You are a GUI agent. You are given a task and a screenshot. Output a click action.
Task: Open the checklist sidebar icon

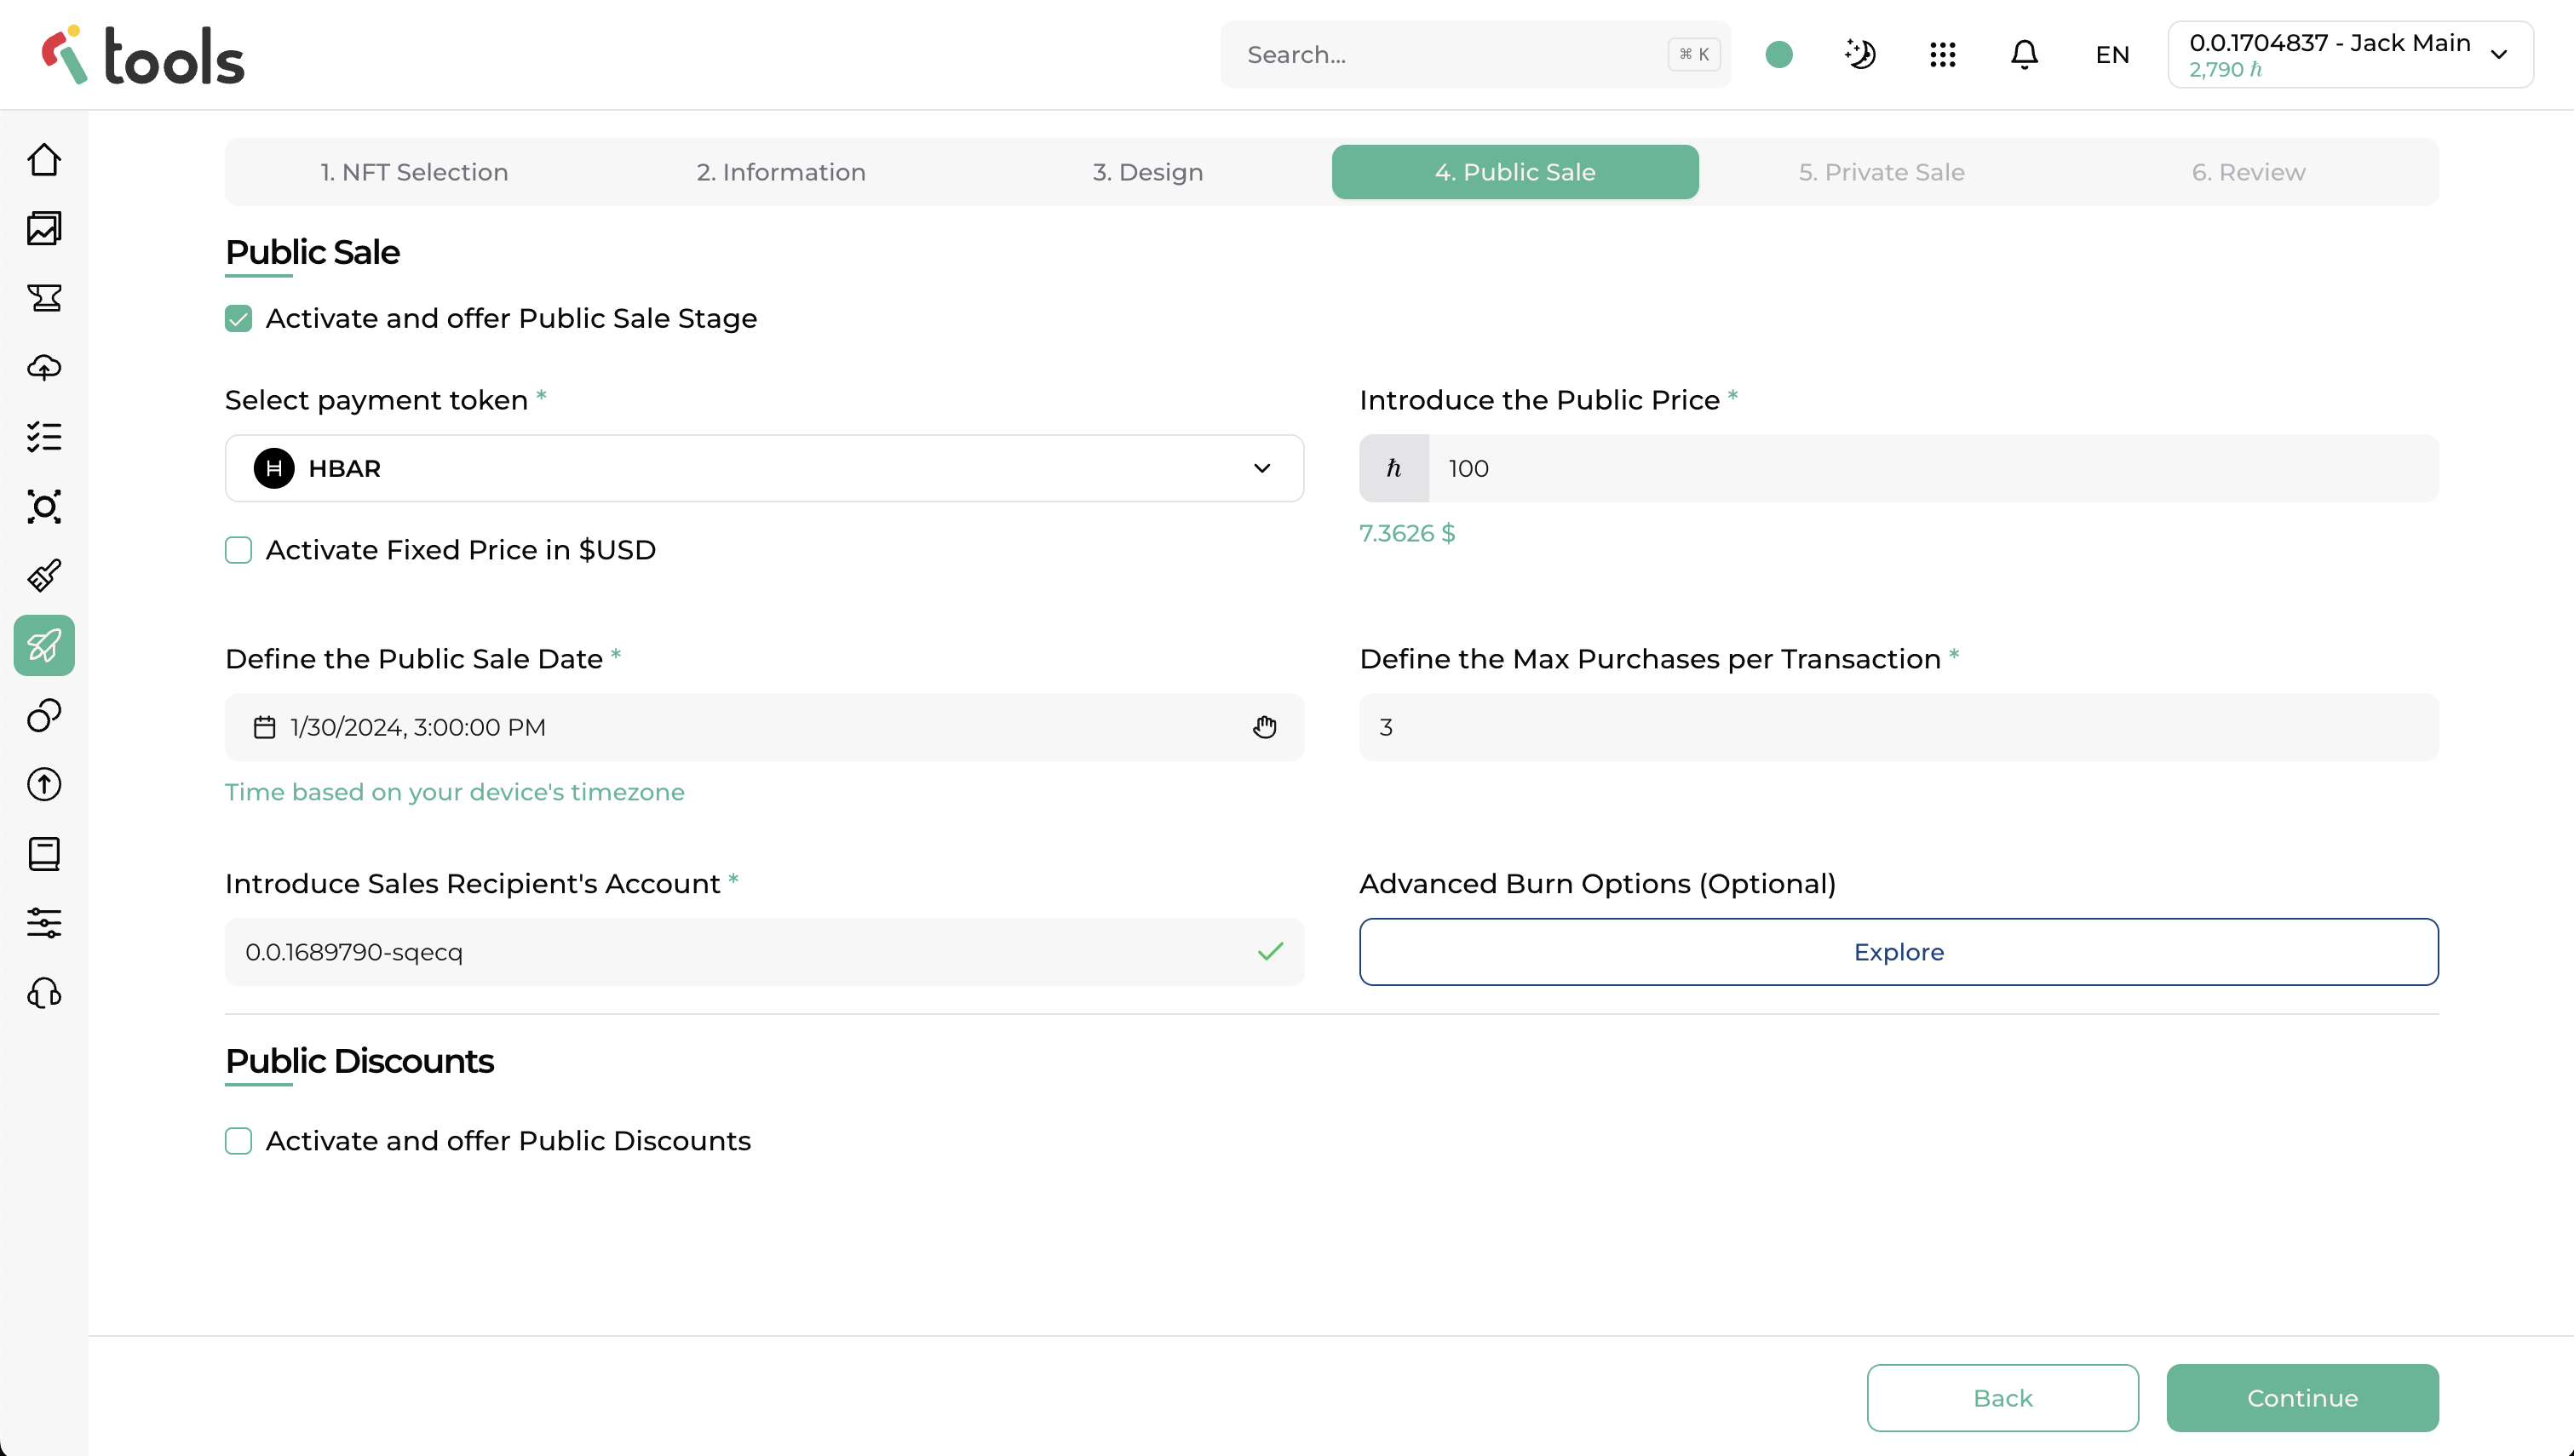[44, 437]
